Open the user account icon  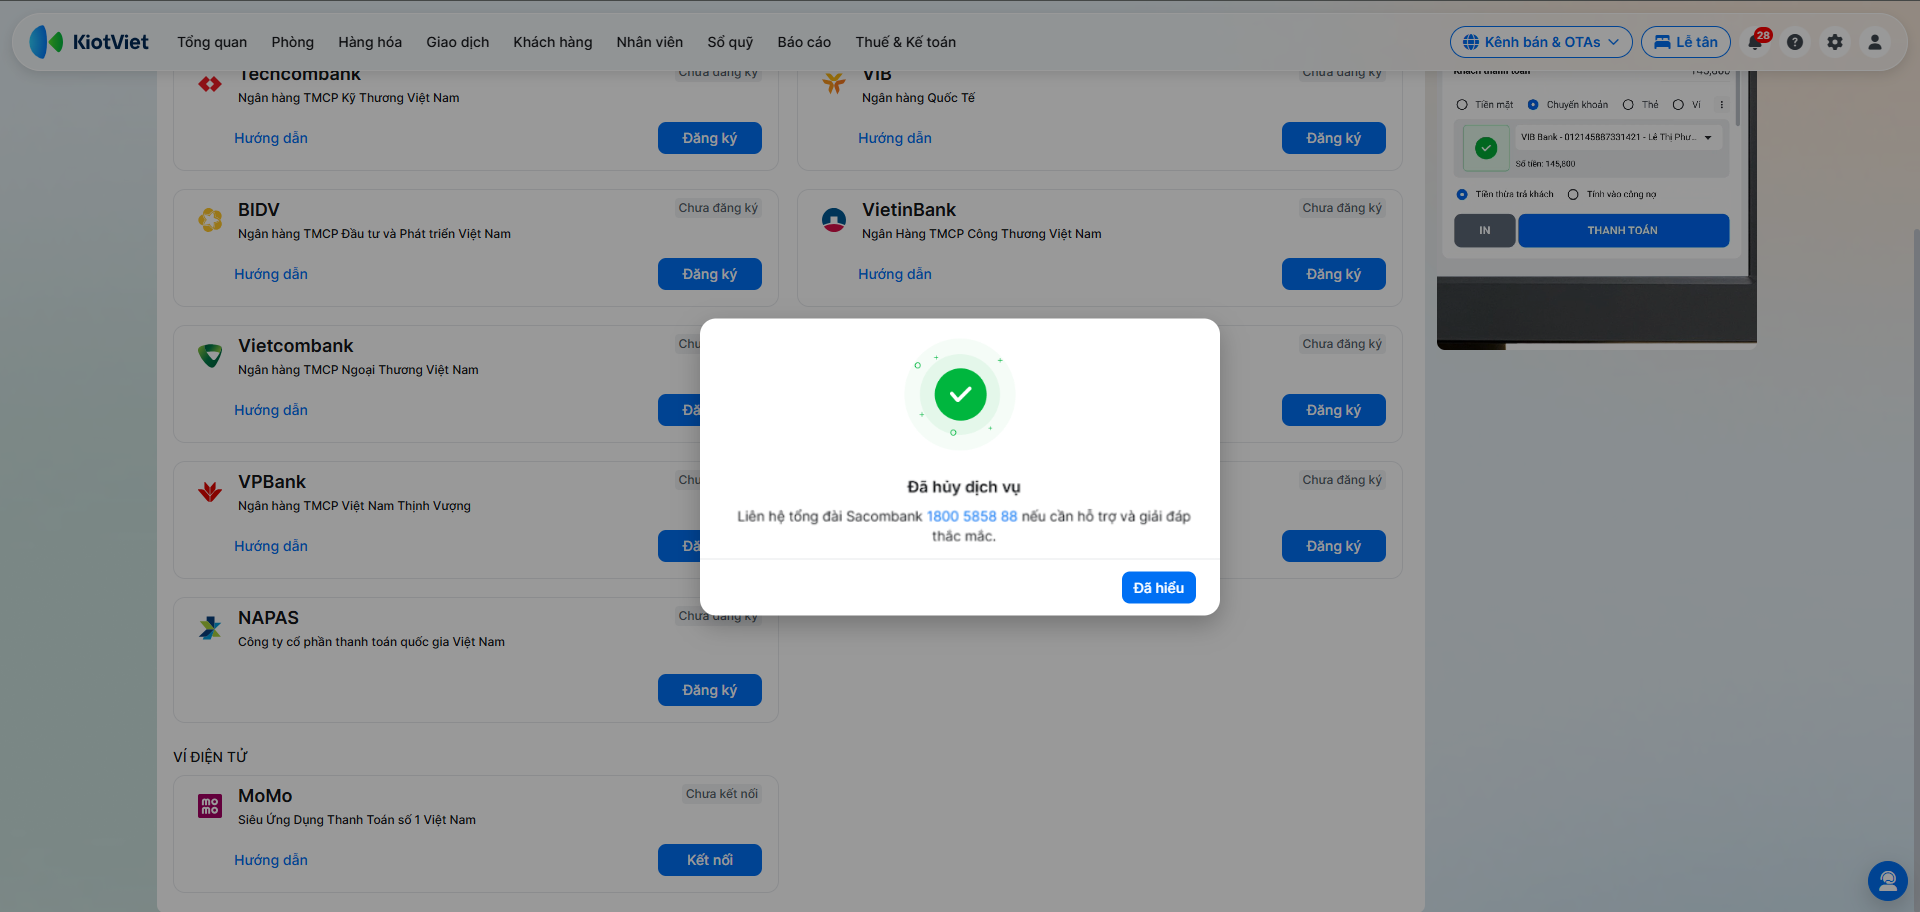(1875, 42)
